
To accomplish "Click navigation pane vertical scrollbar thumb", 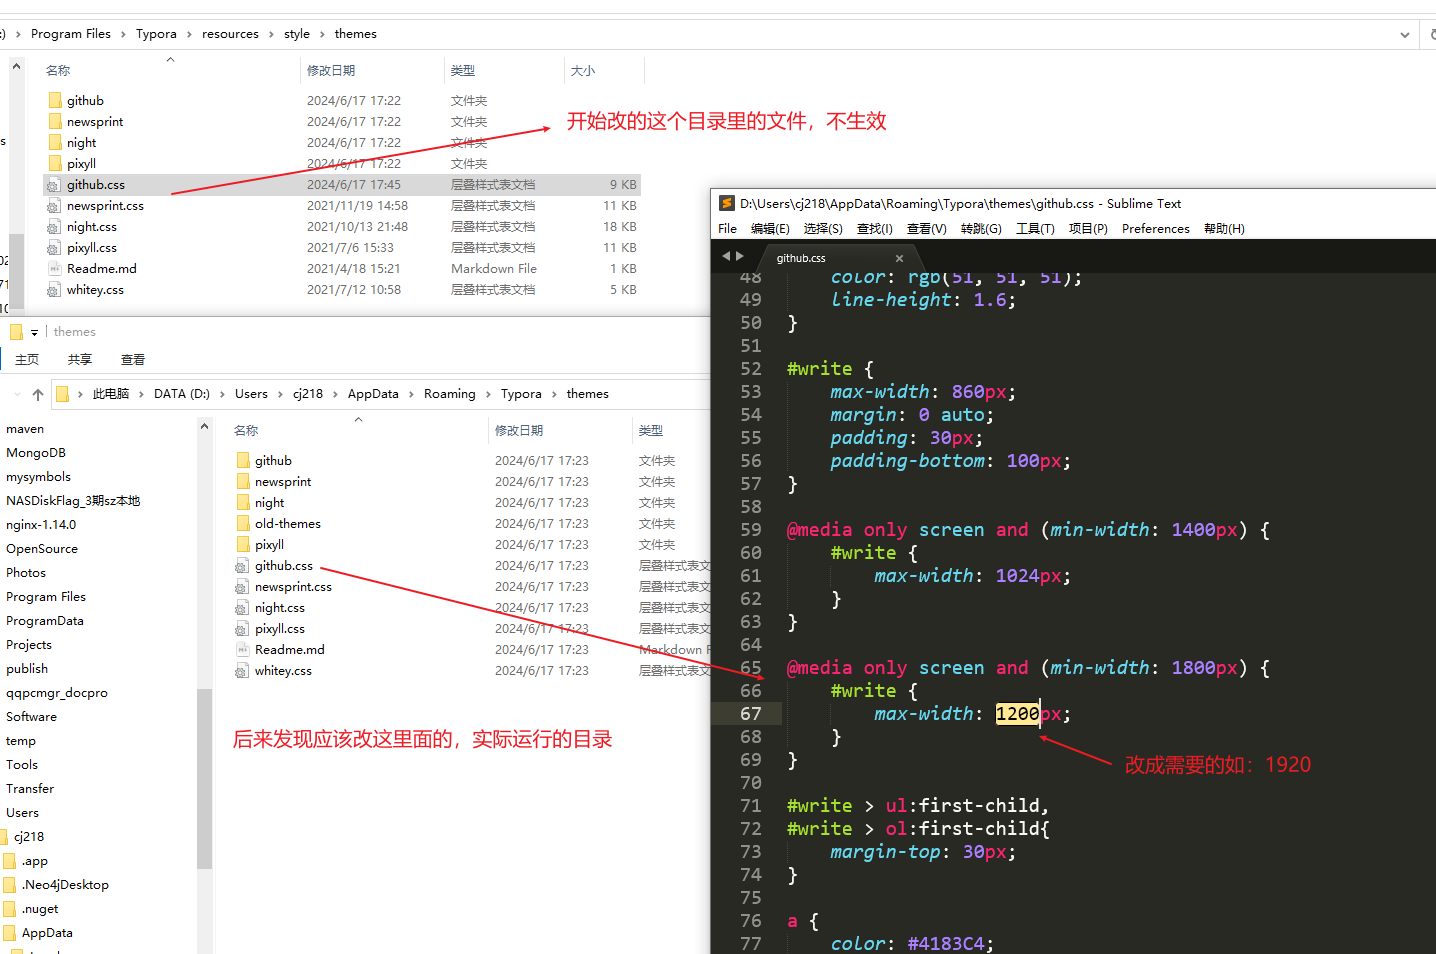I will click(x=204, y=779).
